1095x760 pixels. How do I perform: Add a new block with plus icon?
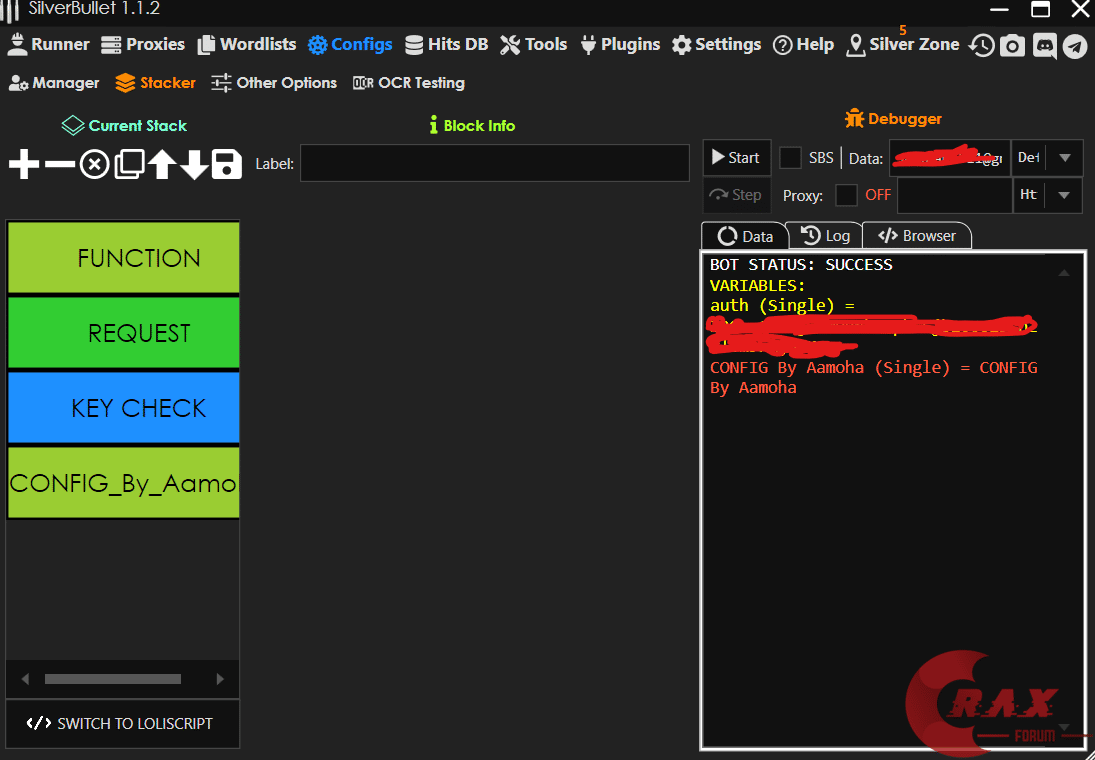click(24, 165)
